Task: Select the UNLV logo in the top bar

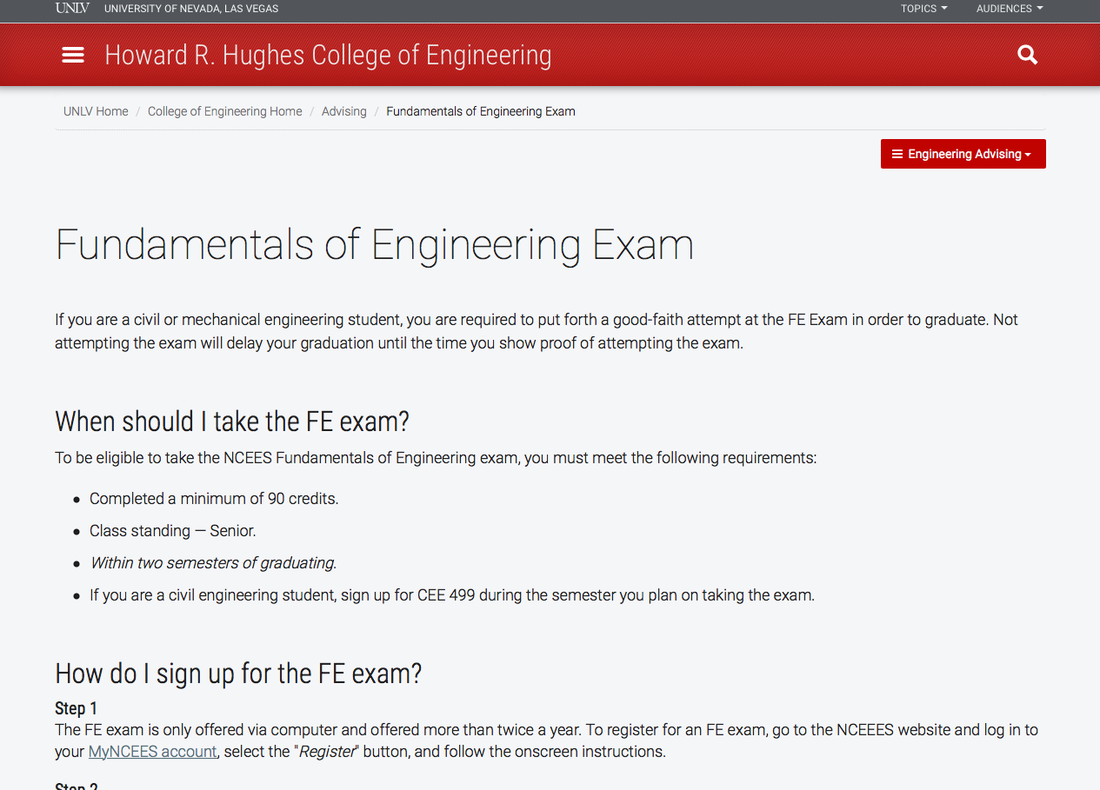Action: click(x=71, y=8)
